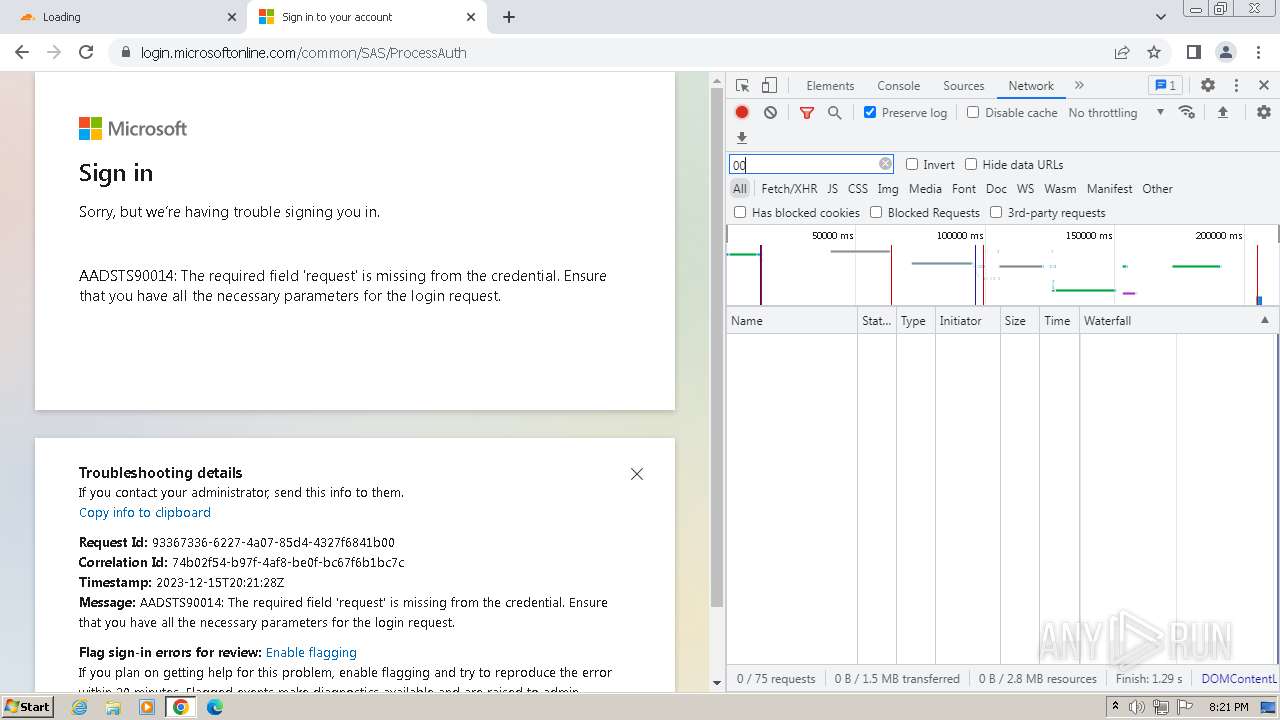Filter requests by Doc type
1280x720 pixels.
[x=996, y=188]
